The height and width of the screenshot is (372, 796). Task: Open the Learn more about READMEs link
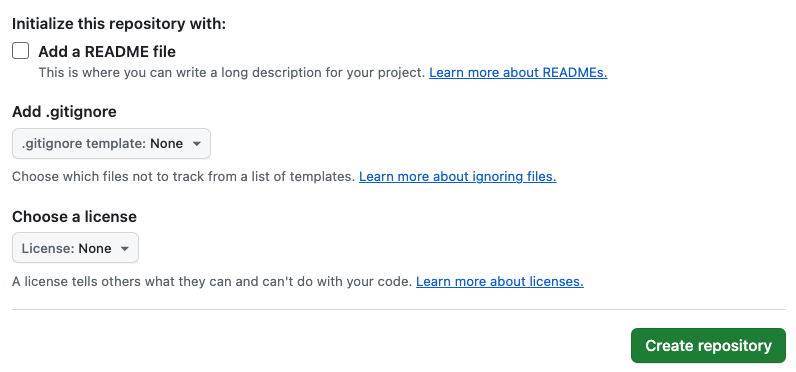click(x=518, y=73)
